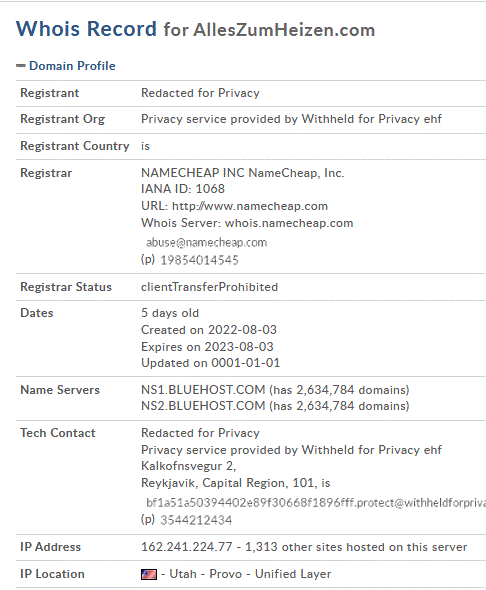The image size is (486, 590).
Task: Click the US flag icon in IP Location
Action: [149, 574]
